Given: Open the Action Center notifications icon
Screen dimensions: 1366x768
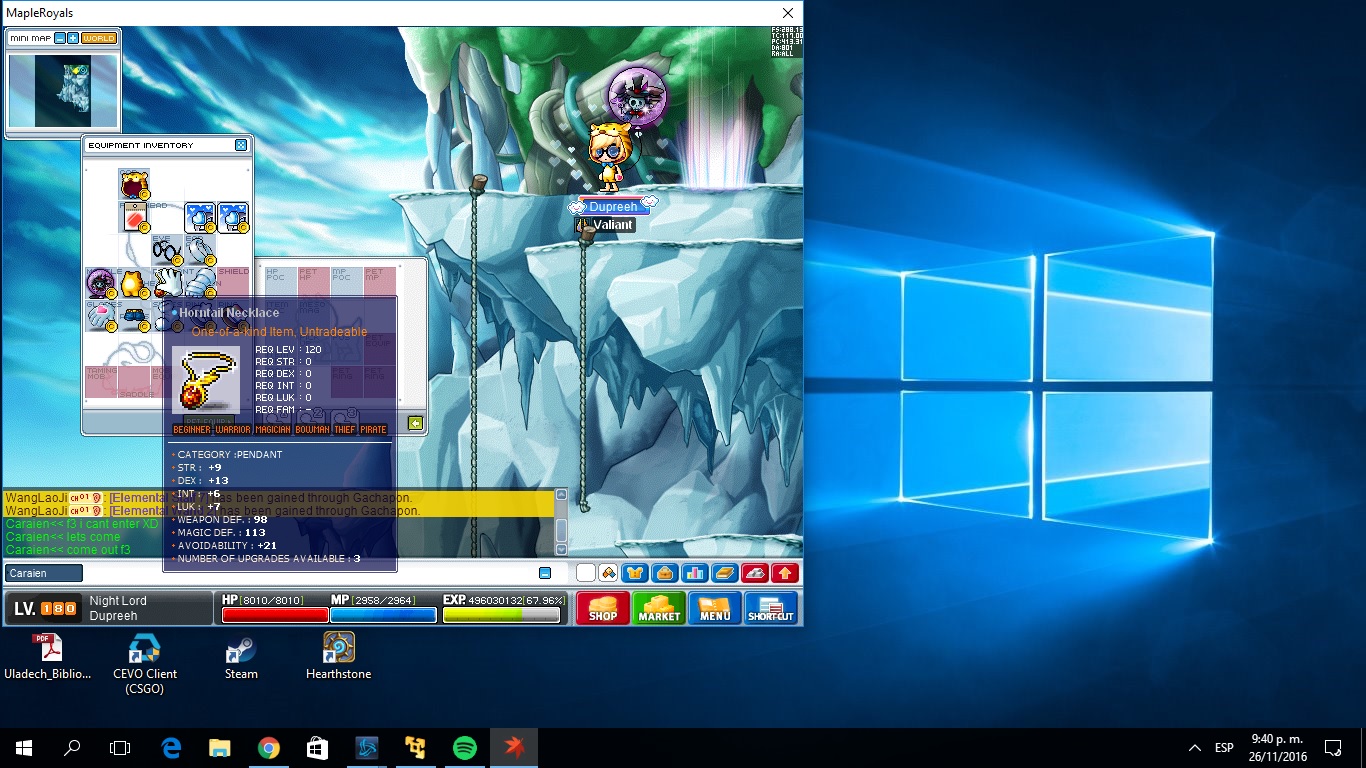Looking at the screenshot, I should 1333,748.
